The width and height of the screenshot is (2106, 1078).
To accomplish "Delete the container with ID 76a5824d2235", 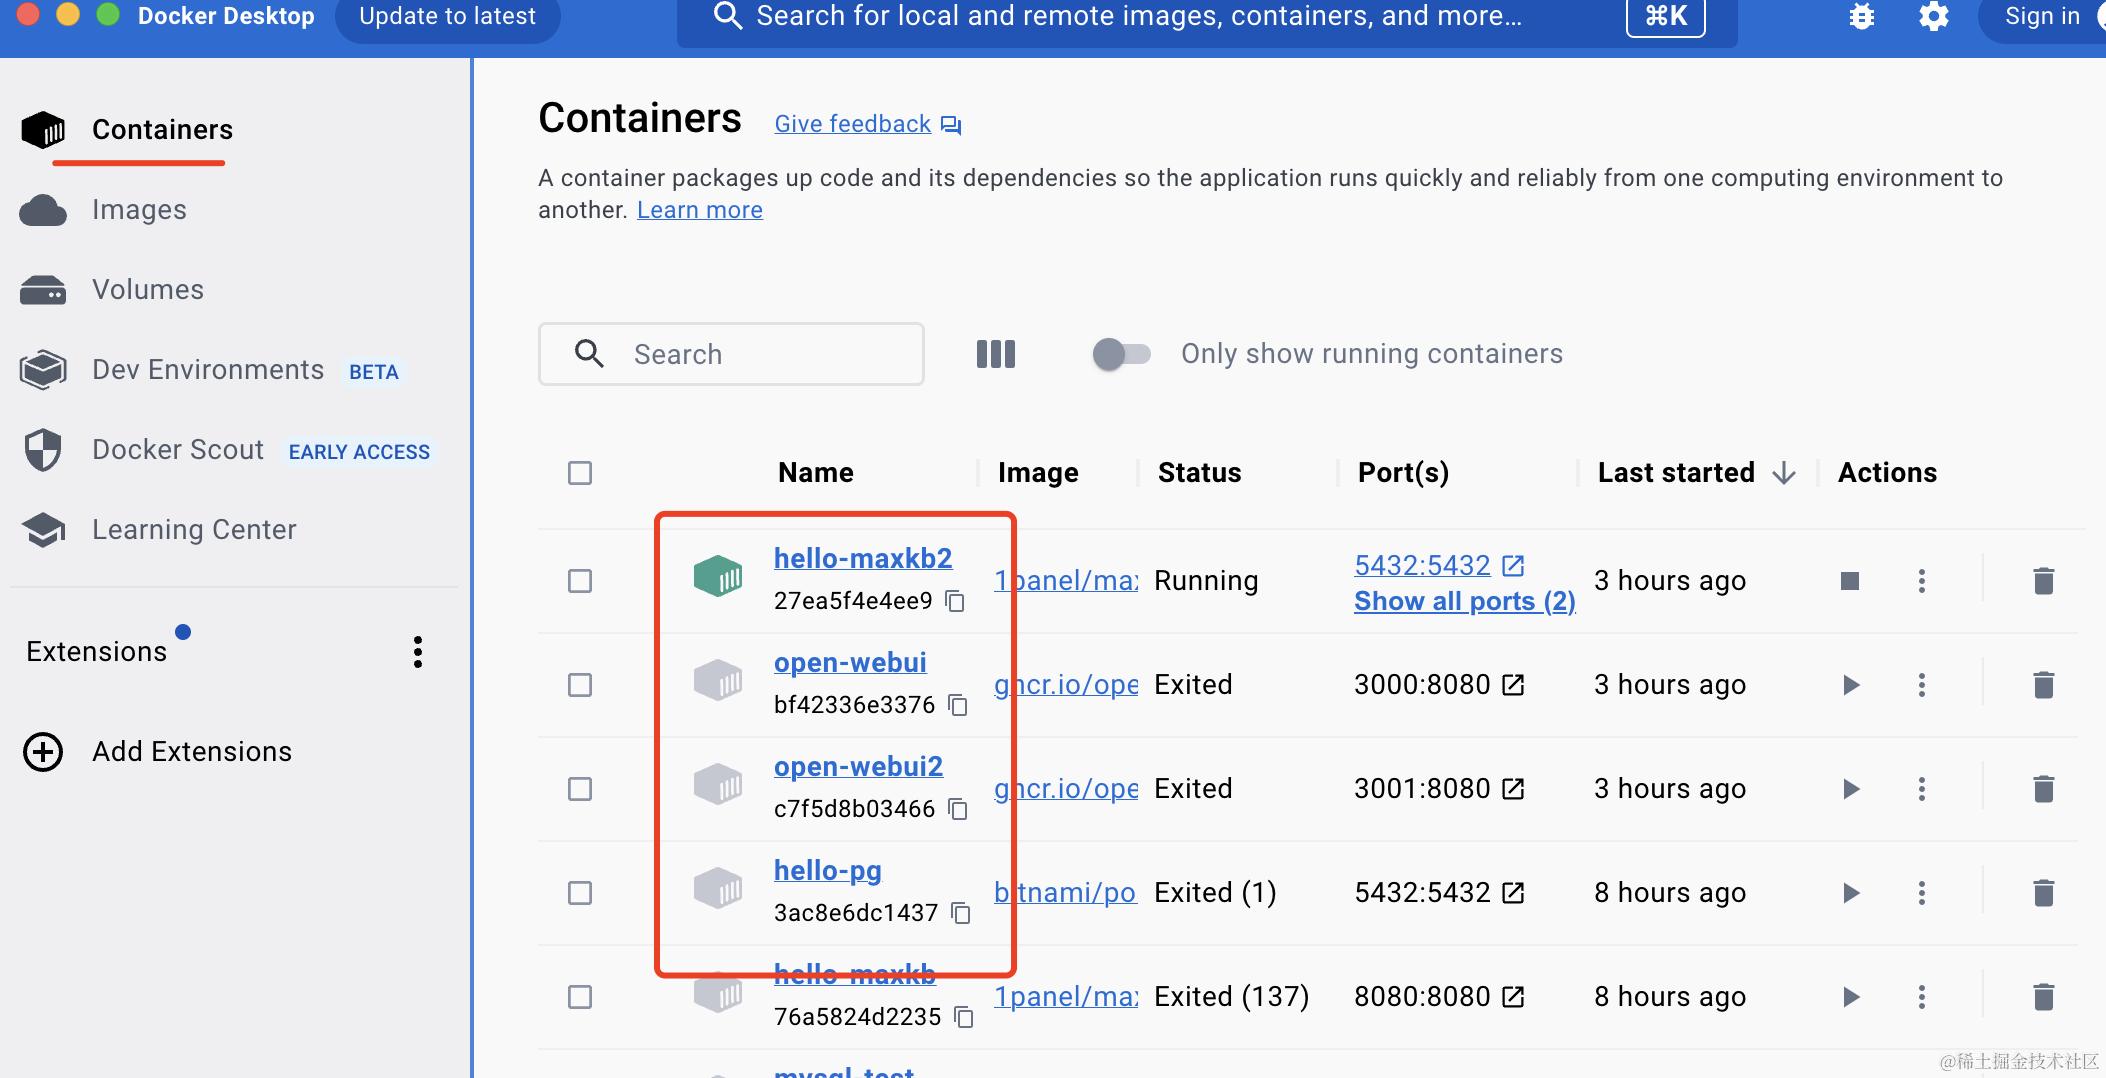I will click(x=2043, y=997).
